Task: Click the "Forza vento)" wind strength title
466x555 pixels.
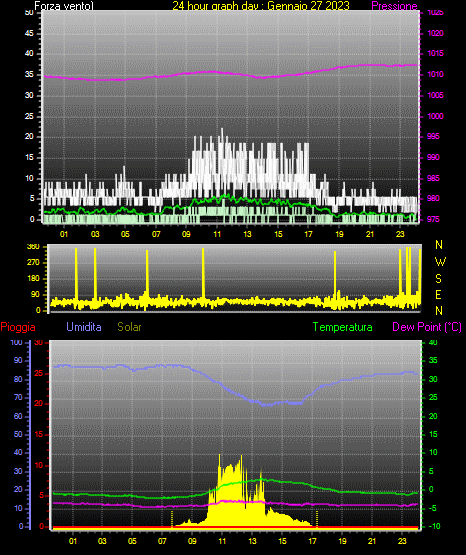Action: (x=64, y=6)
